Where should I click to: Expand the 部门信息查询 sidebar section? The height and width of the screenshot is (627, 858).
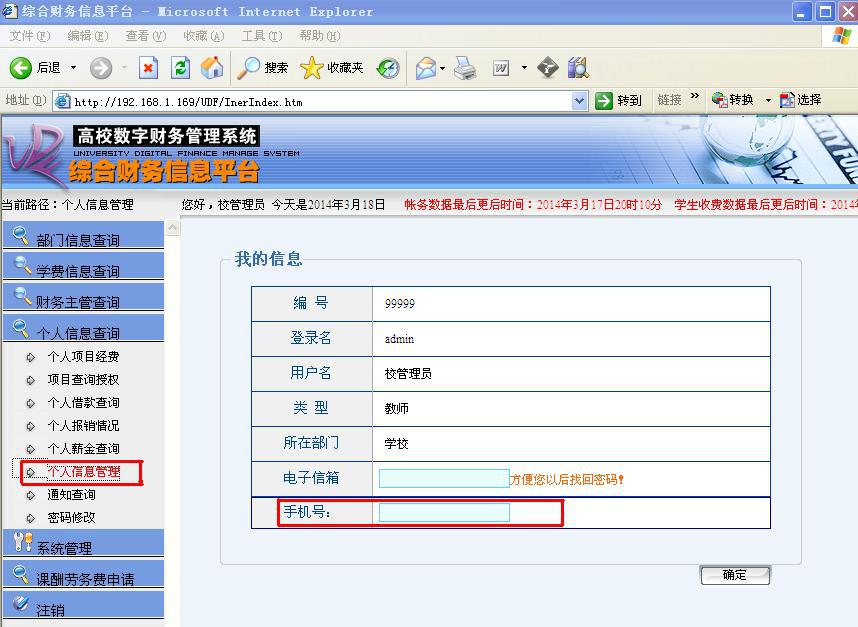[78, 240]
